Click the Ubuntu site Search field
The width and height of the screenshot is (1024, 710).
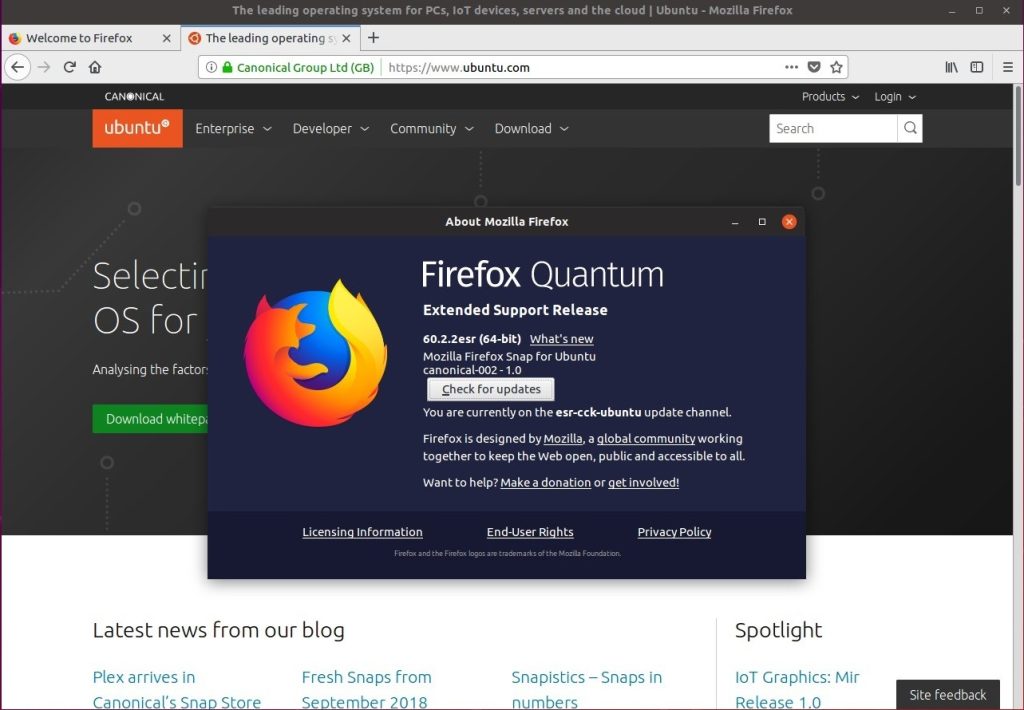[x=833, y=129]
